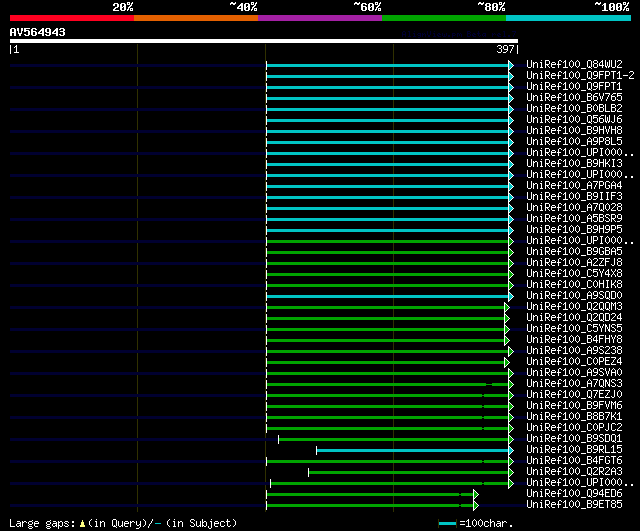Click the white AV564943 query sequence bar

pos(264,41)
